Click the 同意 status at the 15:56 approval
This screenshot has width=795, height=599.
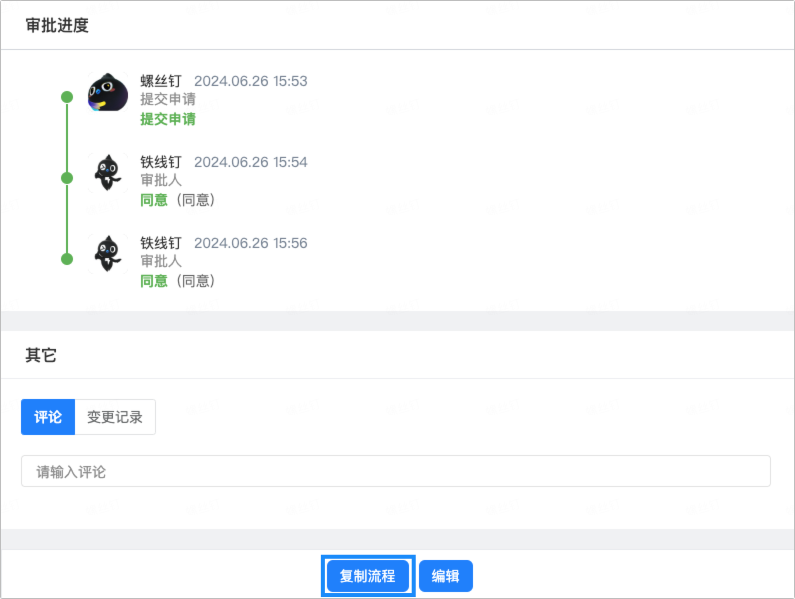[154, 281]
